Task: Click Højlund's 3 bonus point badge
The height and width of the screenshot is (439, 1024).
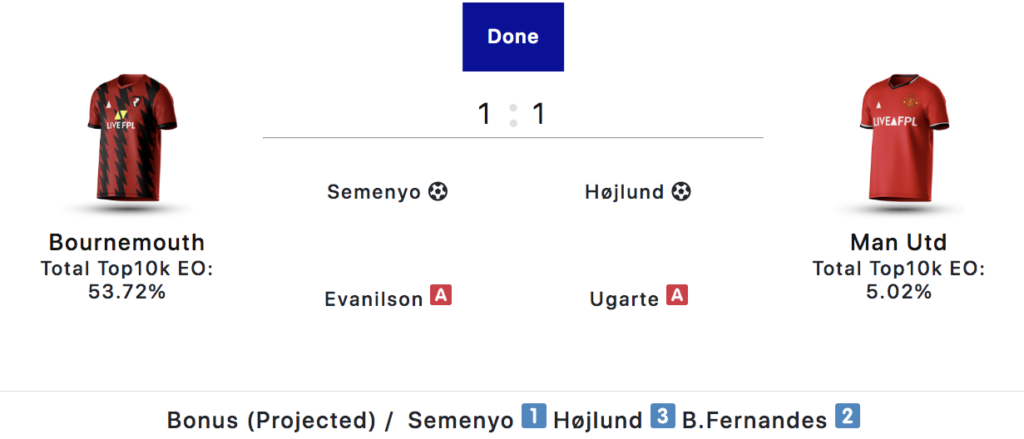Action: 661,417
